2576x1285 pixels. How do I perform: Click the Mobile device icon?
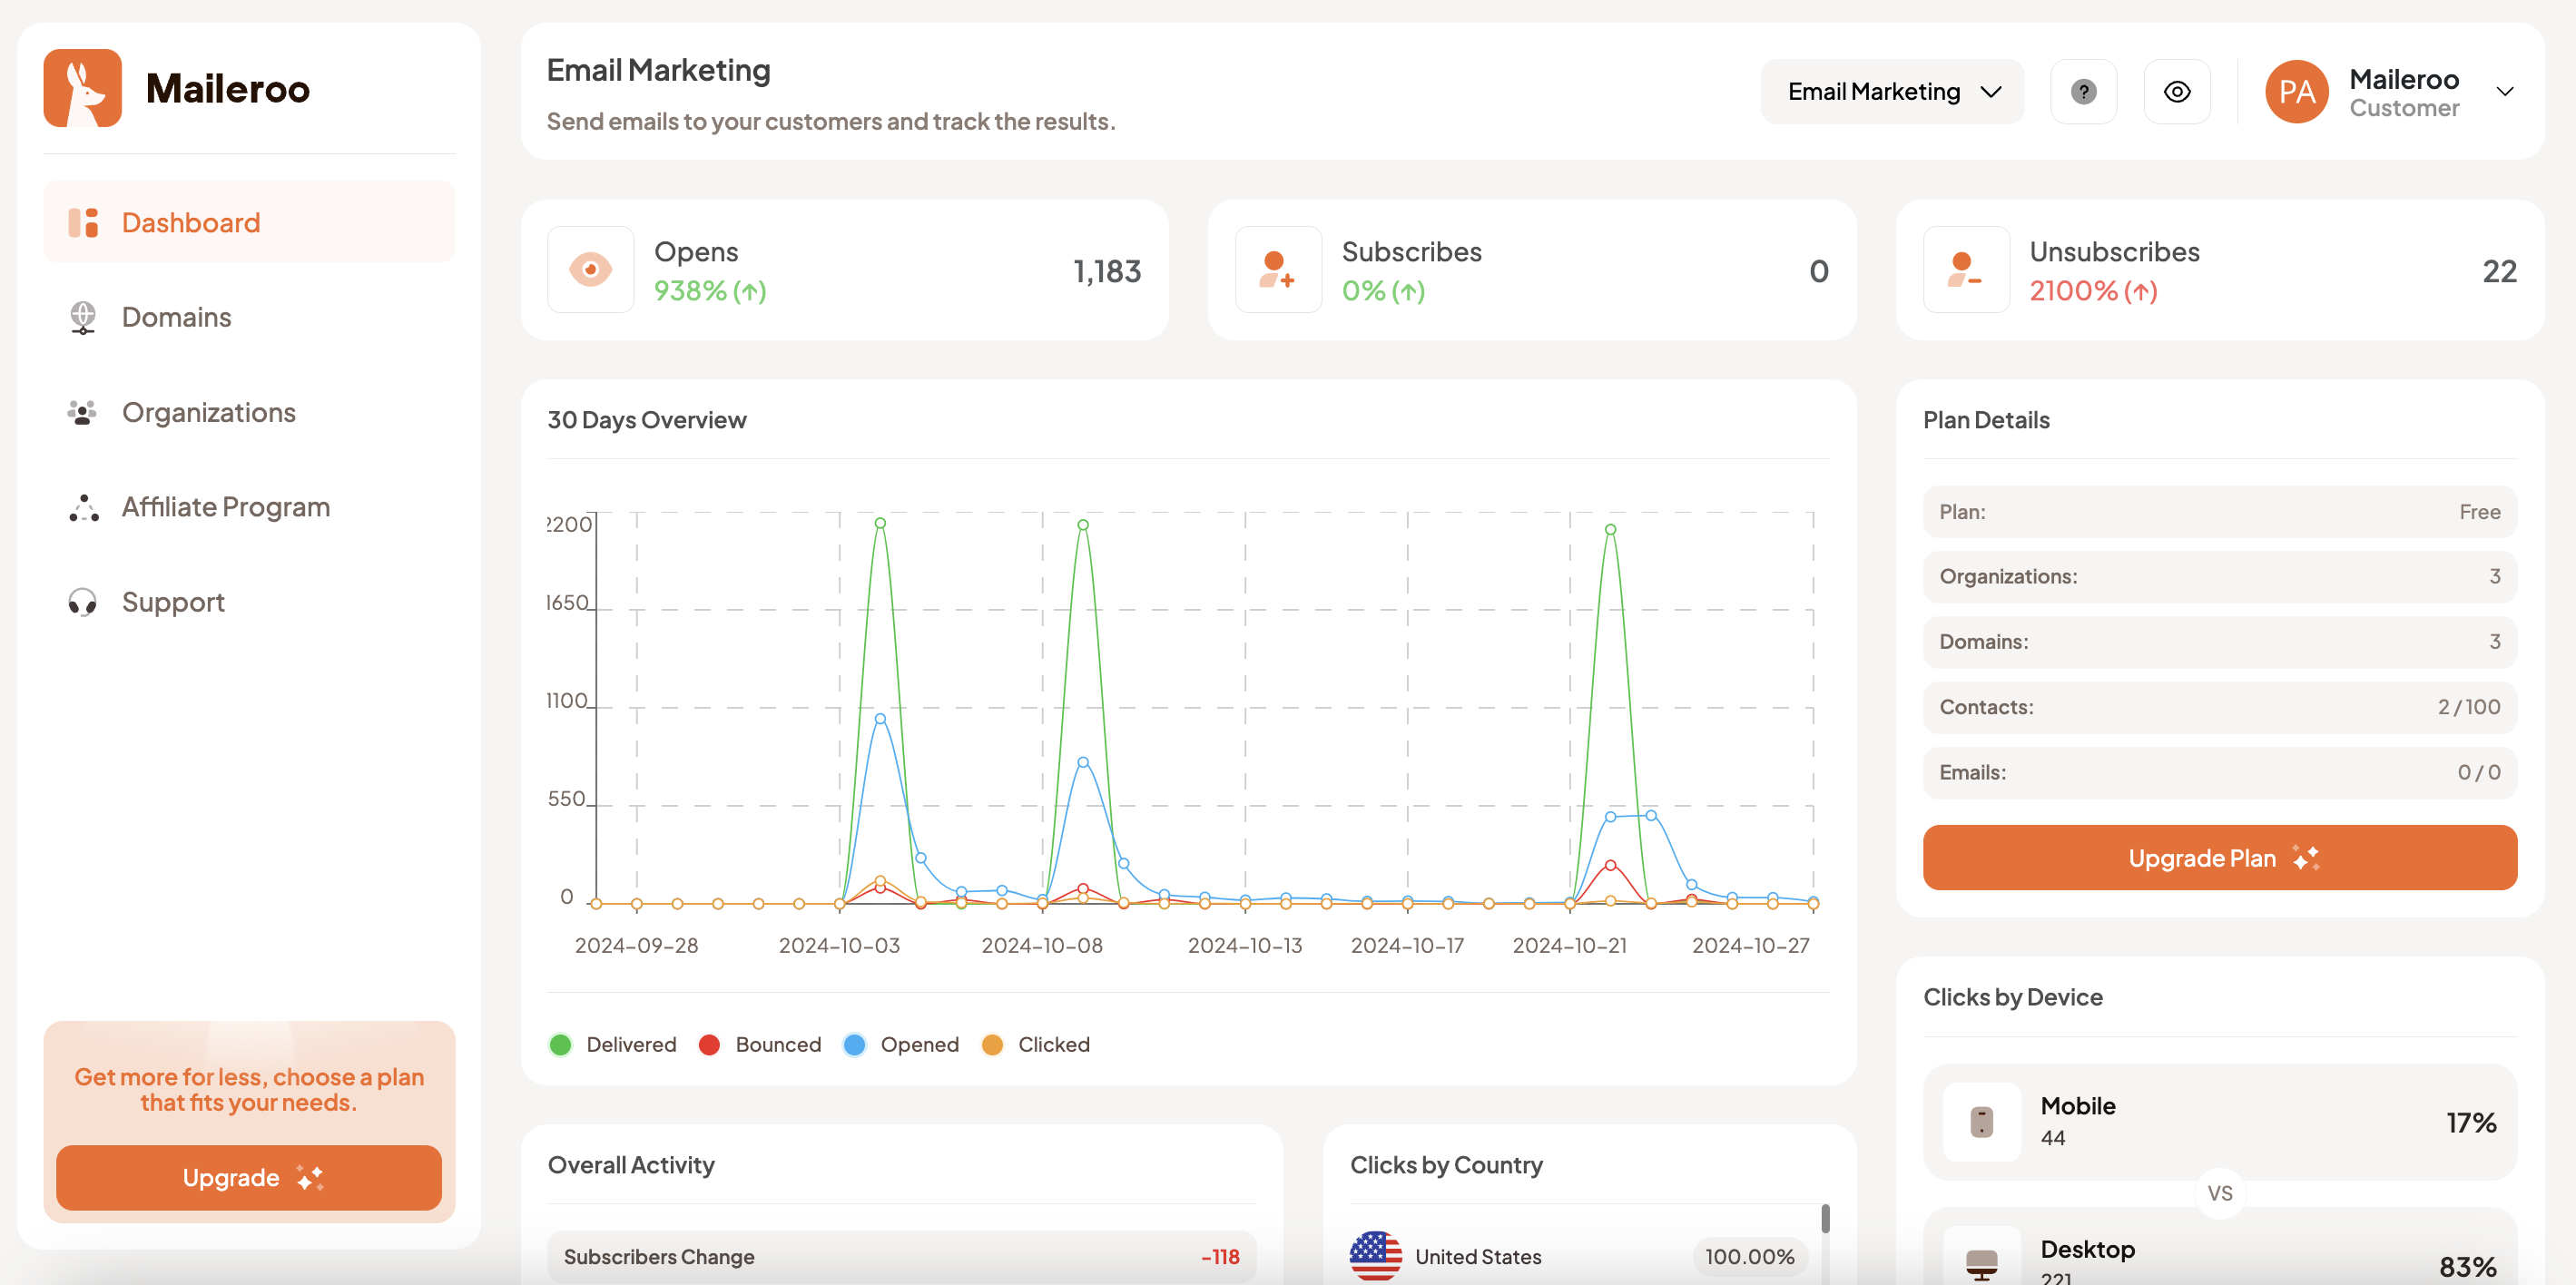1981,1121
